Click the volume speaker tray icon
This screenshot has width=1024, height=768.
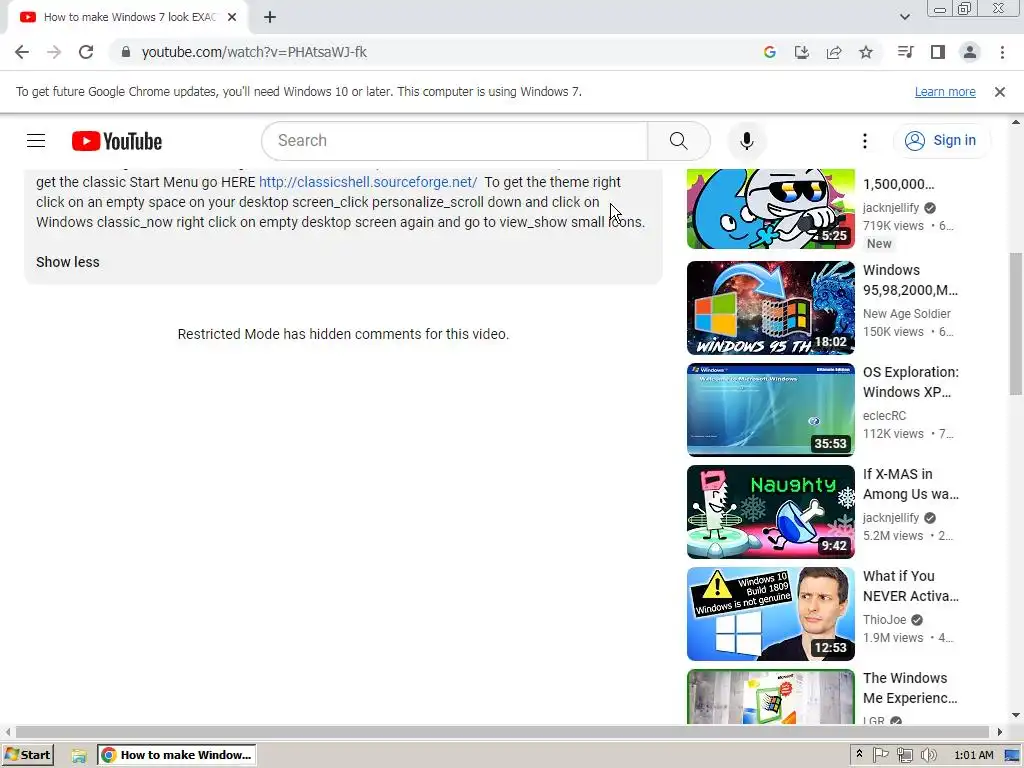[928, 755]
